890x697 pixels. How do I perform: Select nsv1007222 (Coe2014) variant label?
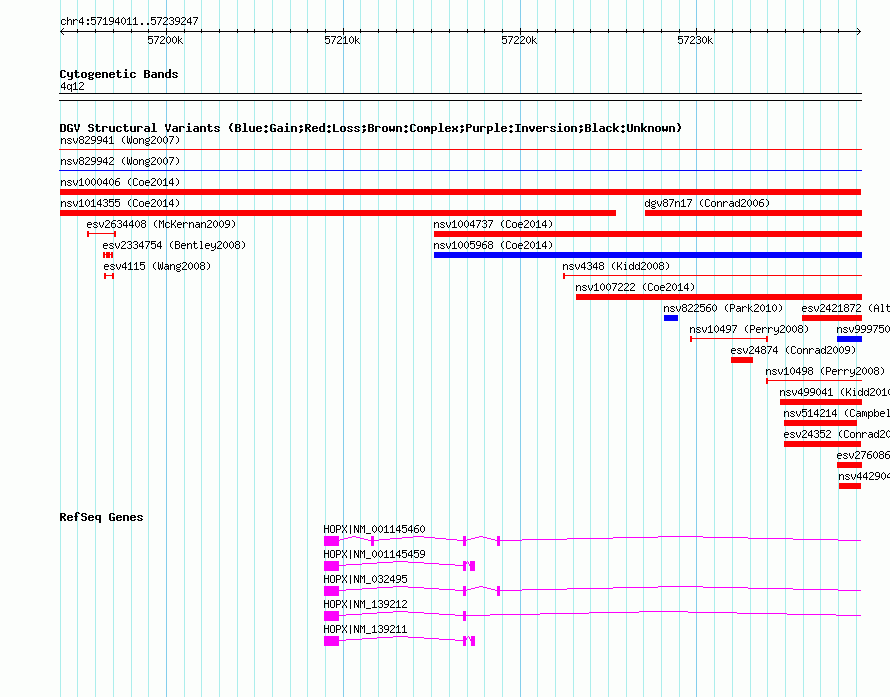coord(635,287)
